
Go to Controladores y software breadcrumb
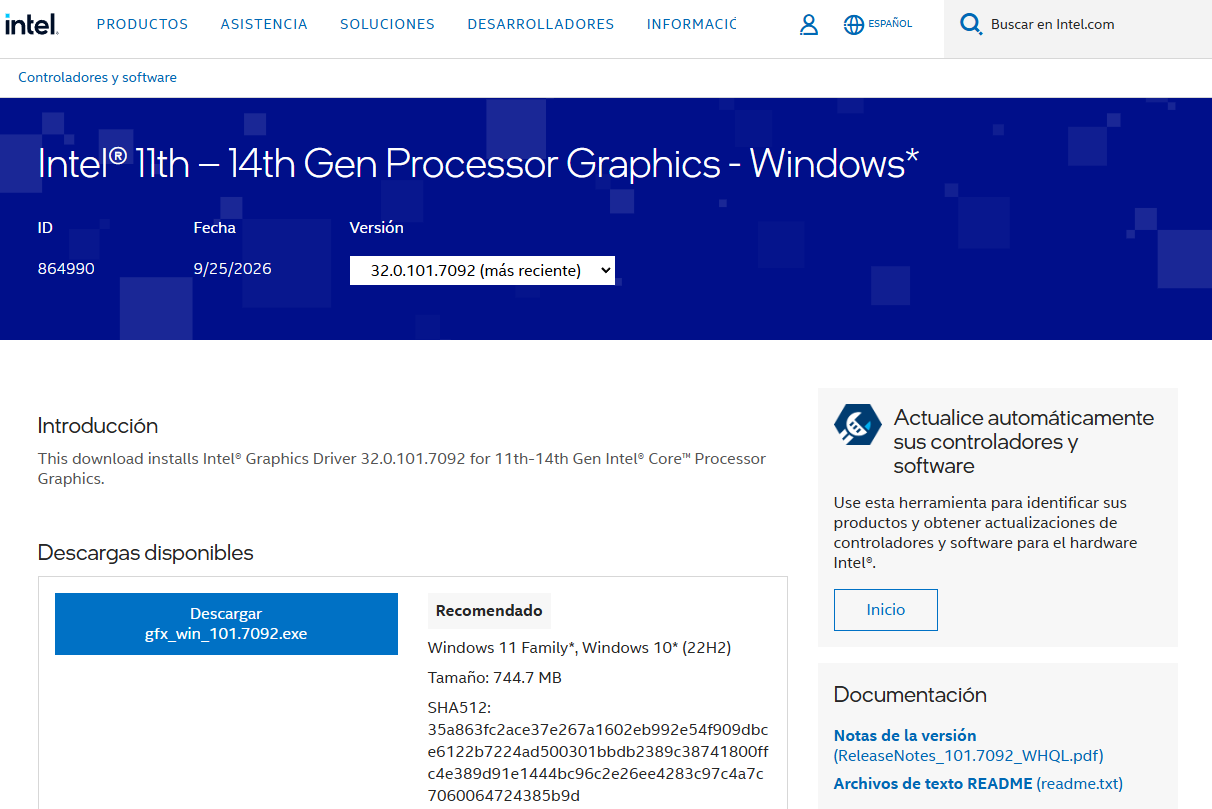(97, 77)
